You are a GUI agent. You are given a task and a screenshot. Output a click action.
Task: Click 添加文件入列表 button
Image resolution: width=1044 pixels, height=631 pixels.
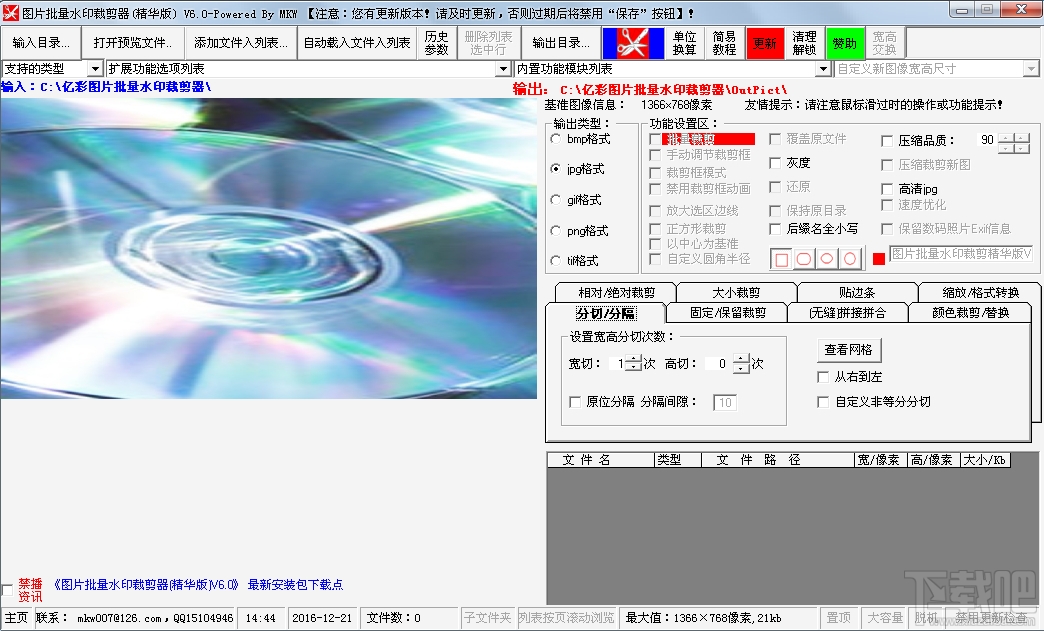241,43
